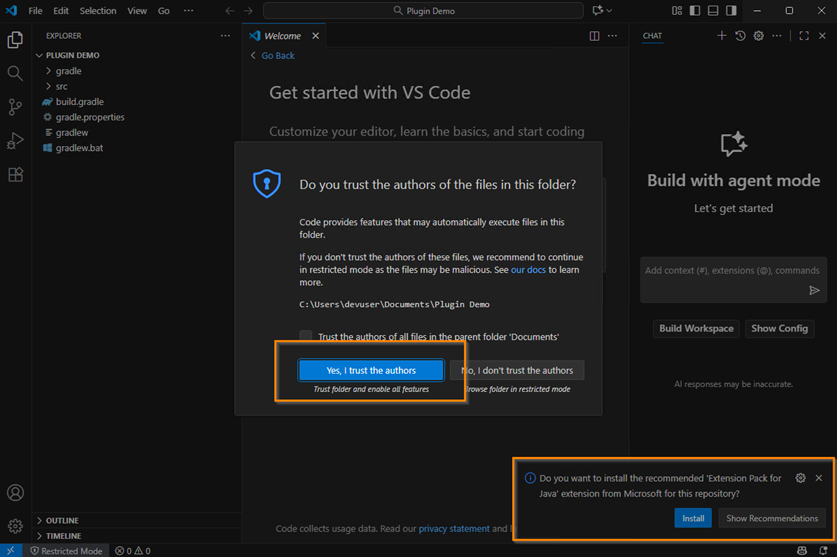837x557 pixels.
Task: Start a new chat with plus icon
Action: click(722, 36)
